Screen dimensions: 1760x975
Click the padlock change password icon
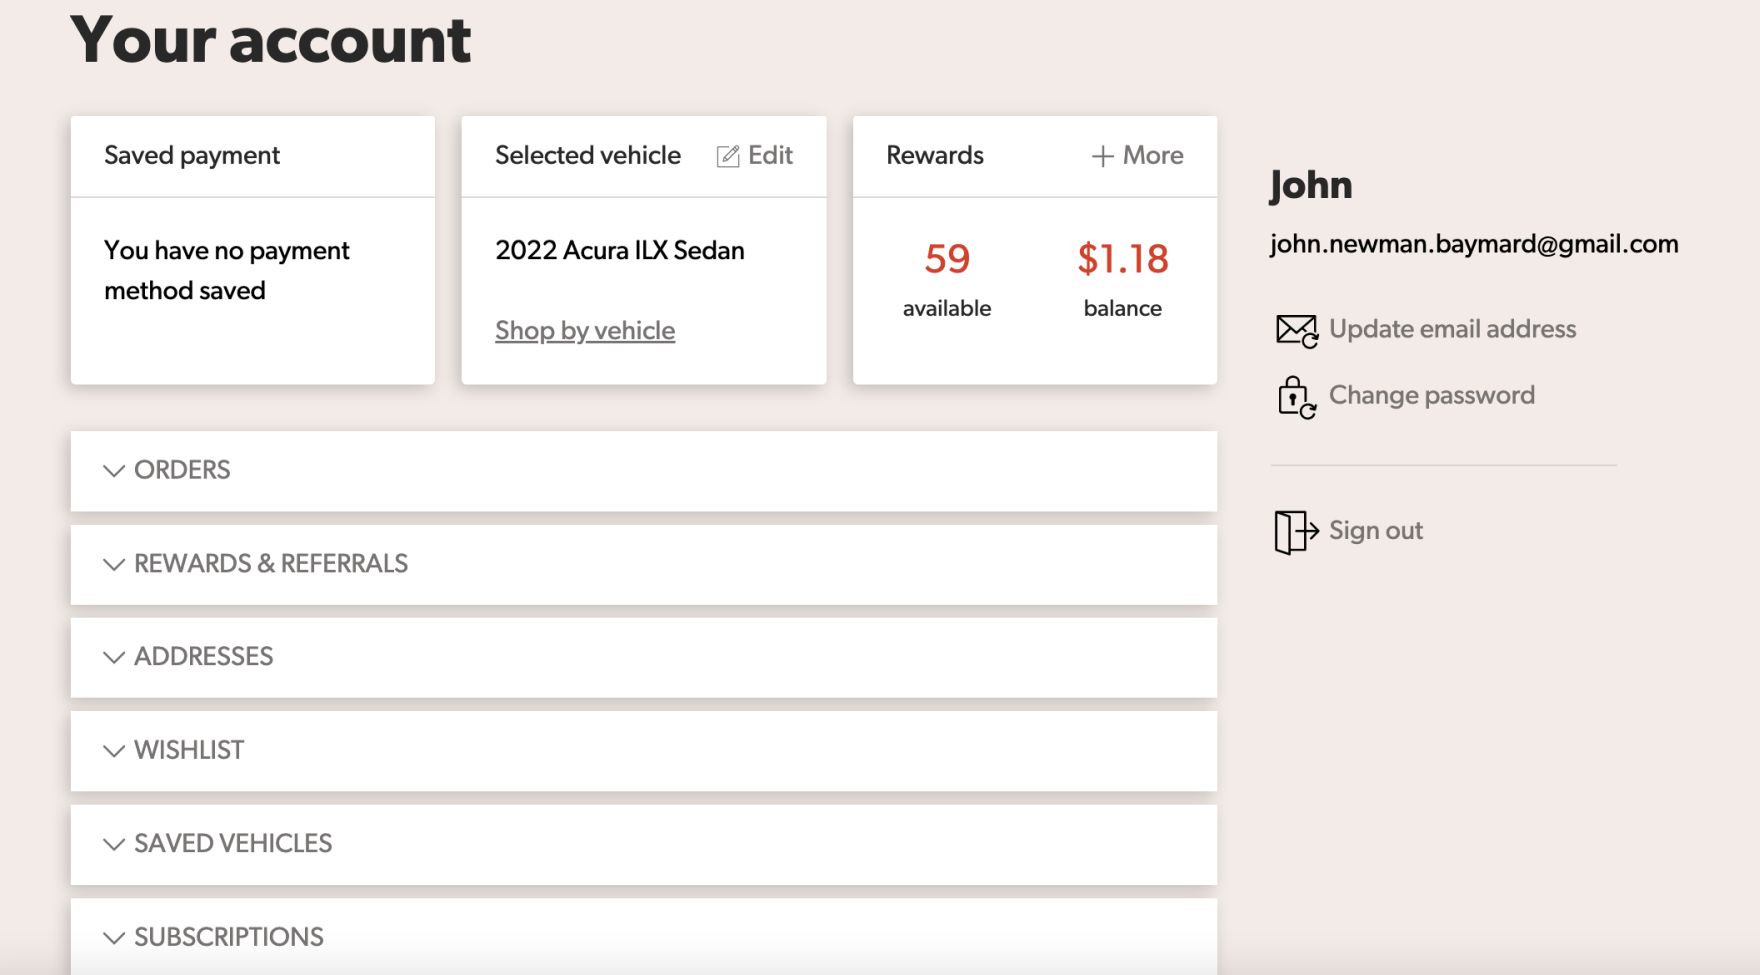pos(1296,397)
